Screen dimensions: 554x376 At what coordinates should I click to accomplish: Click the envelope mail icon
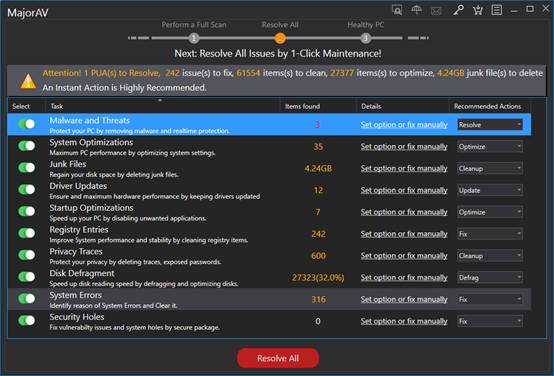(436, 11)
